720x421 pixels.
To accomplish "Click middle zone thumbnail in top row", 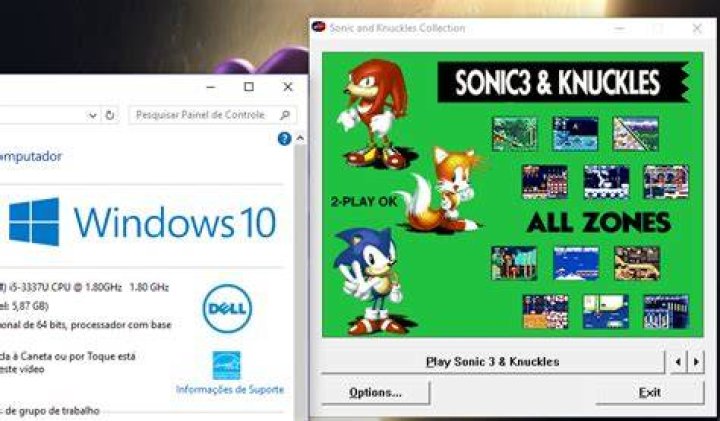I will click(575, 134).
